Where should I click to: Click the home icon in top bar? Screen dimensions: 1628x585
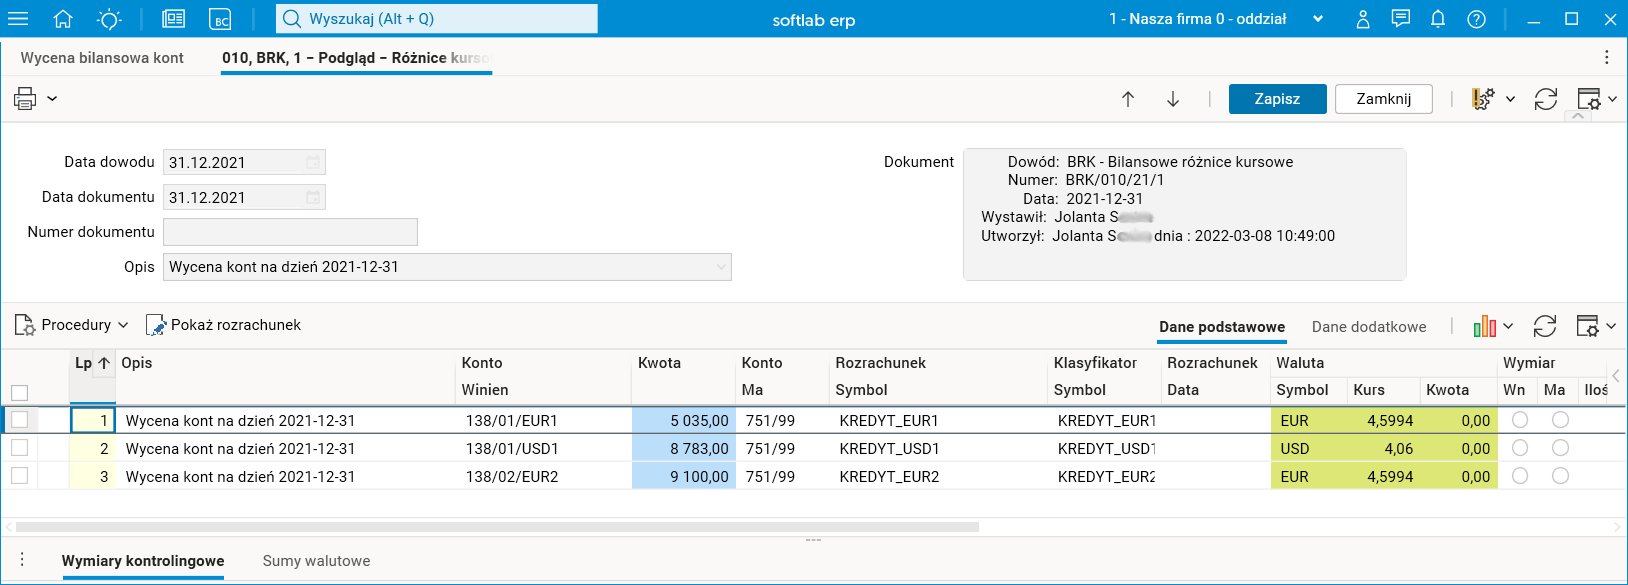click(63, 19)
